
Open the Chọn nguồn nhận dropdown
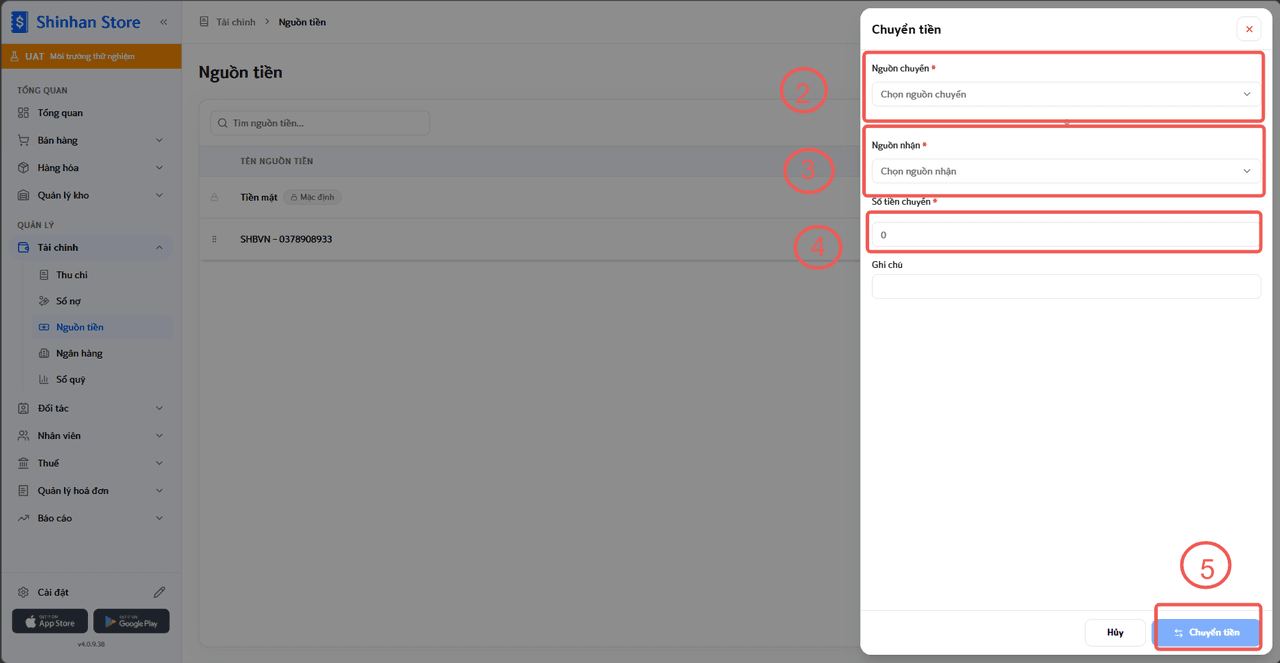(1066, 171)
